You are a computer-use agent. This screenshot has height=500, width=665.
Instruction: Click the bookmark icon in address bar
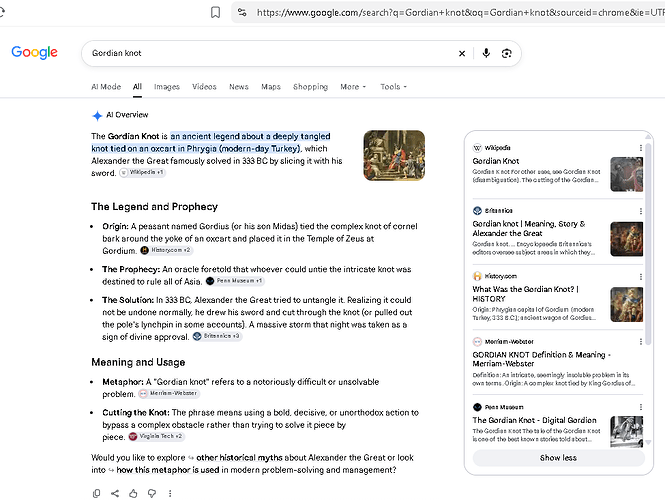click(215, 12)
